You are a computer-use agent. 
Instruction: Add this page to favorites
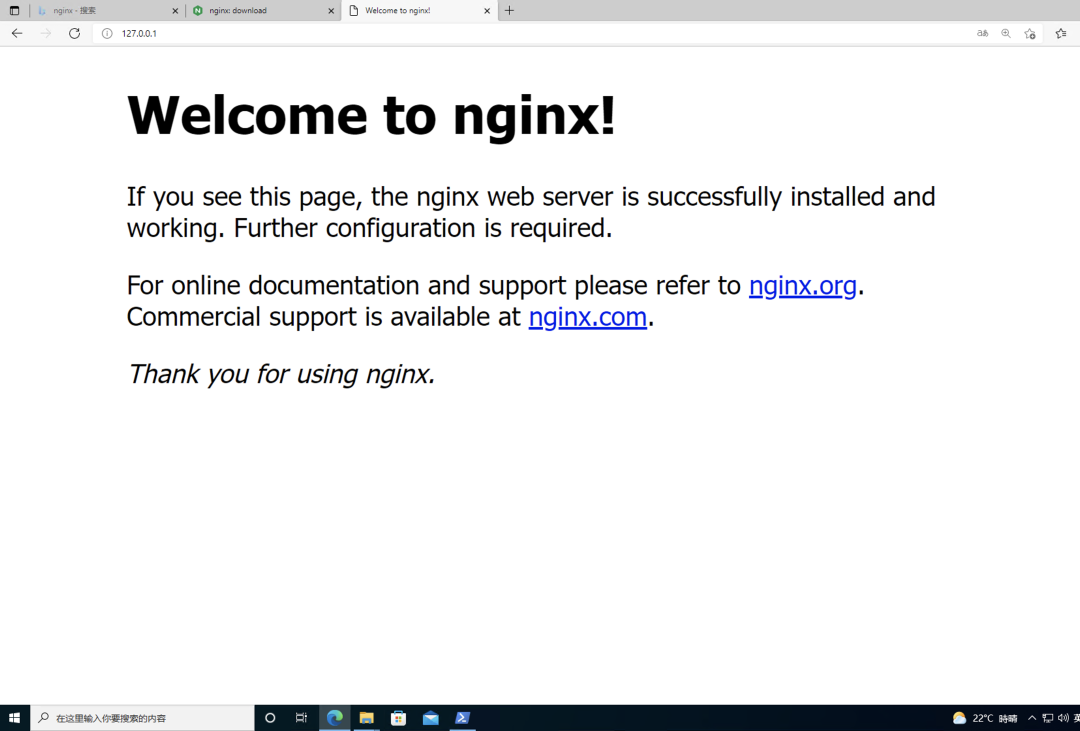(x=1030, y=33)
